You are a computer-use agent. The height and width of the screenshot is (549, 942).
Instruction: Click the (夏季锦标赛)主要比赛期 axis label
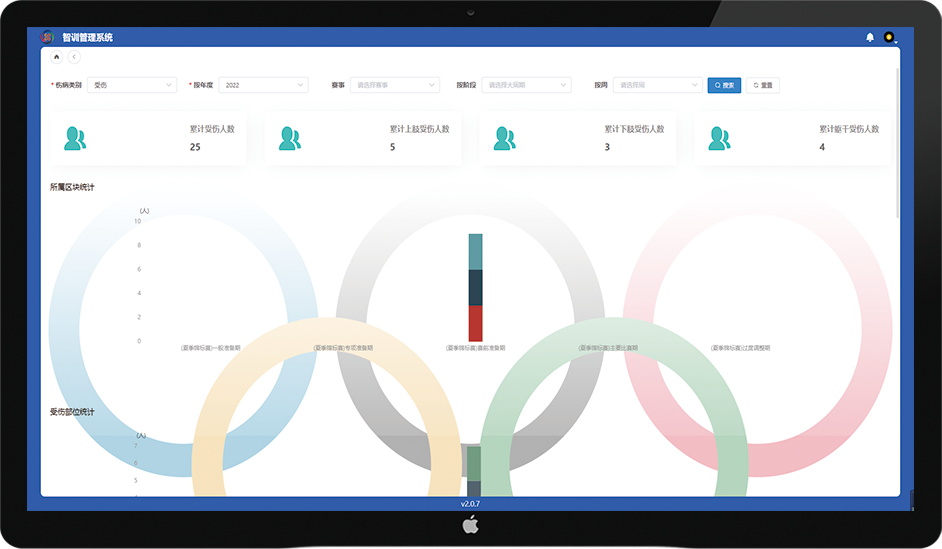(608, 348)
